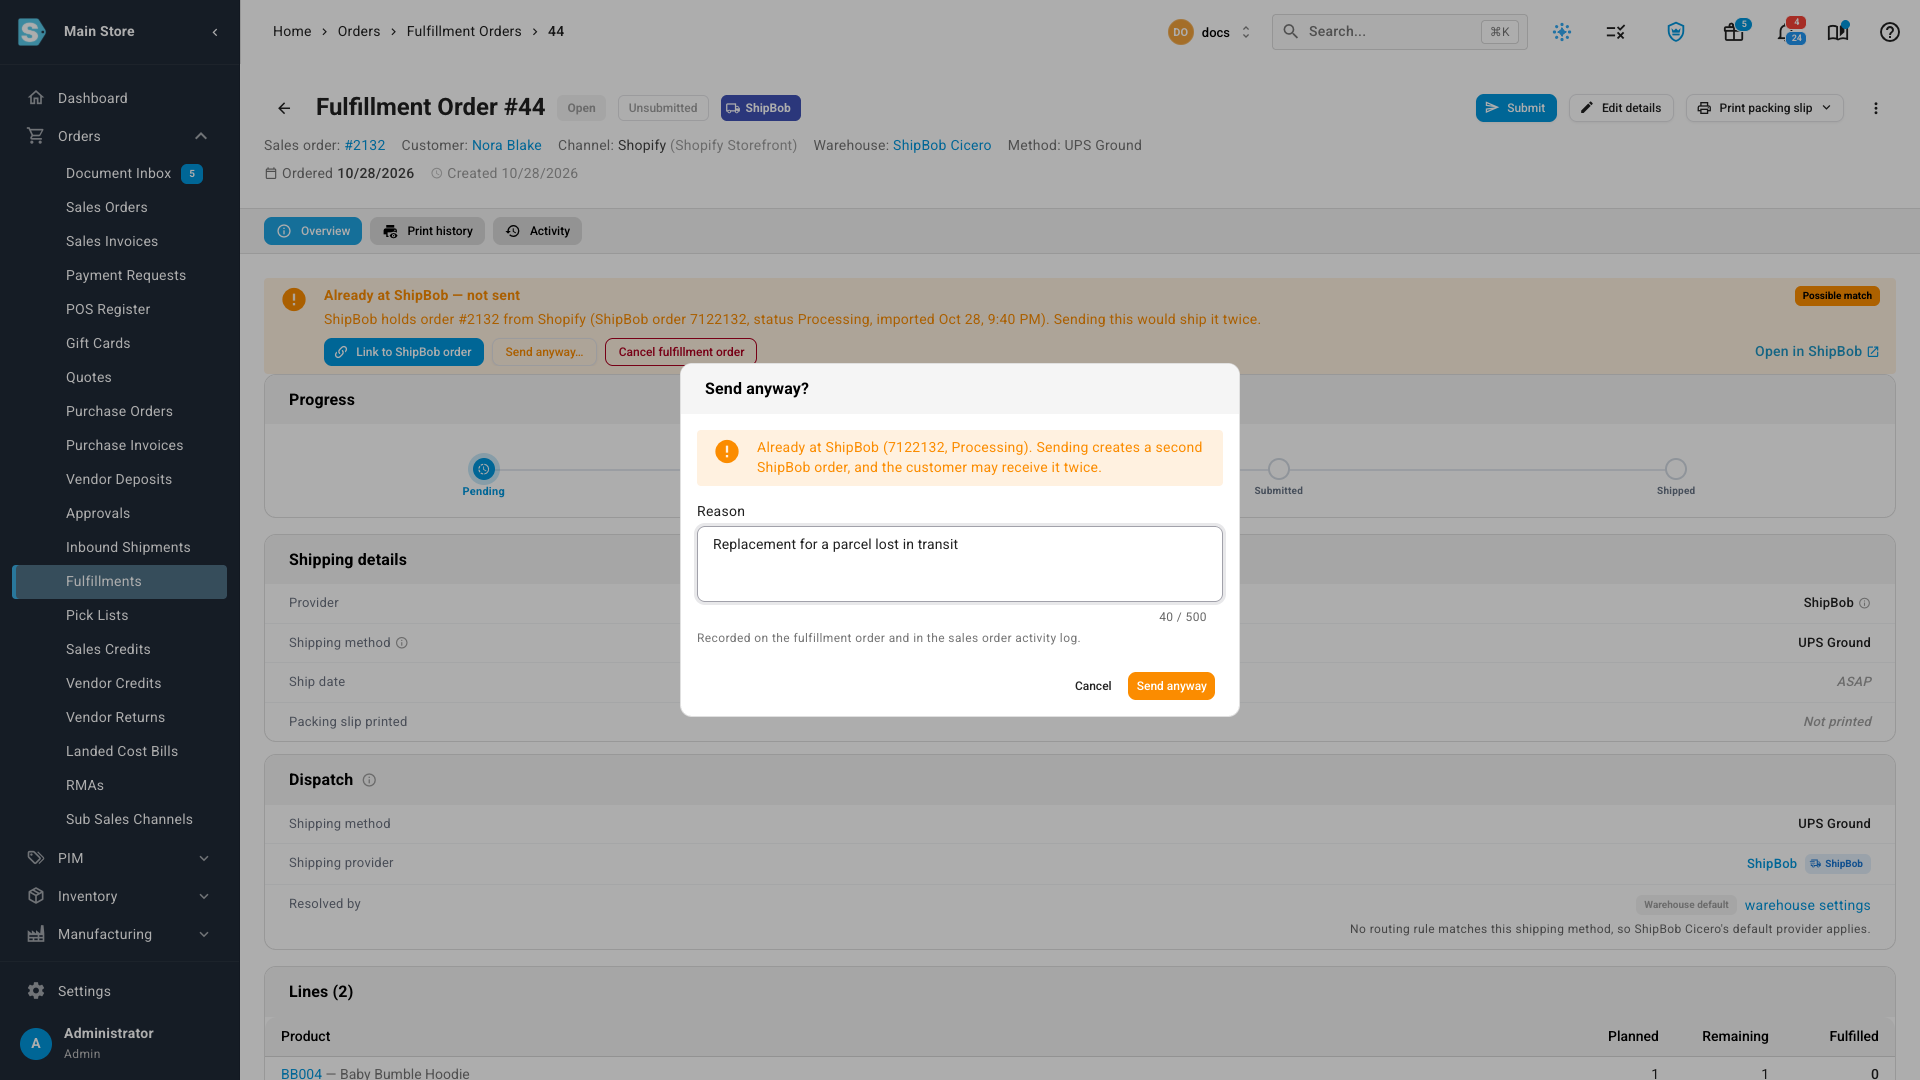The height and width of the screenshot is (1080, 1920).
Task: Confirm with orange Send anyway dialog button
Action: pos(1171,686)
